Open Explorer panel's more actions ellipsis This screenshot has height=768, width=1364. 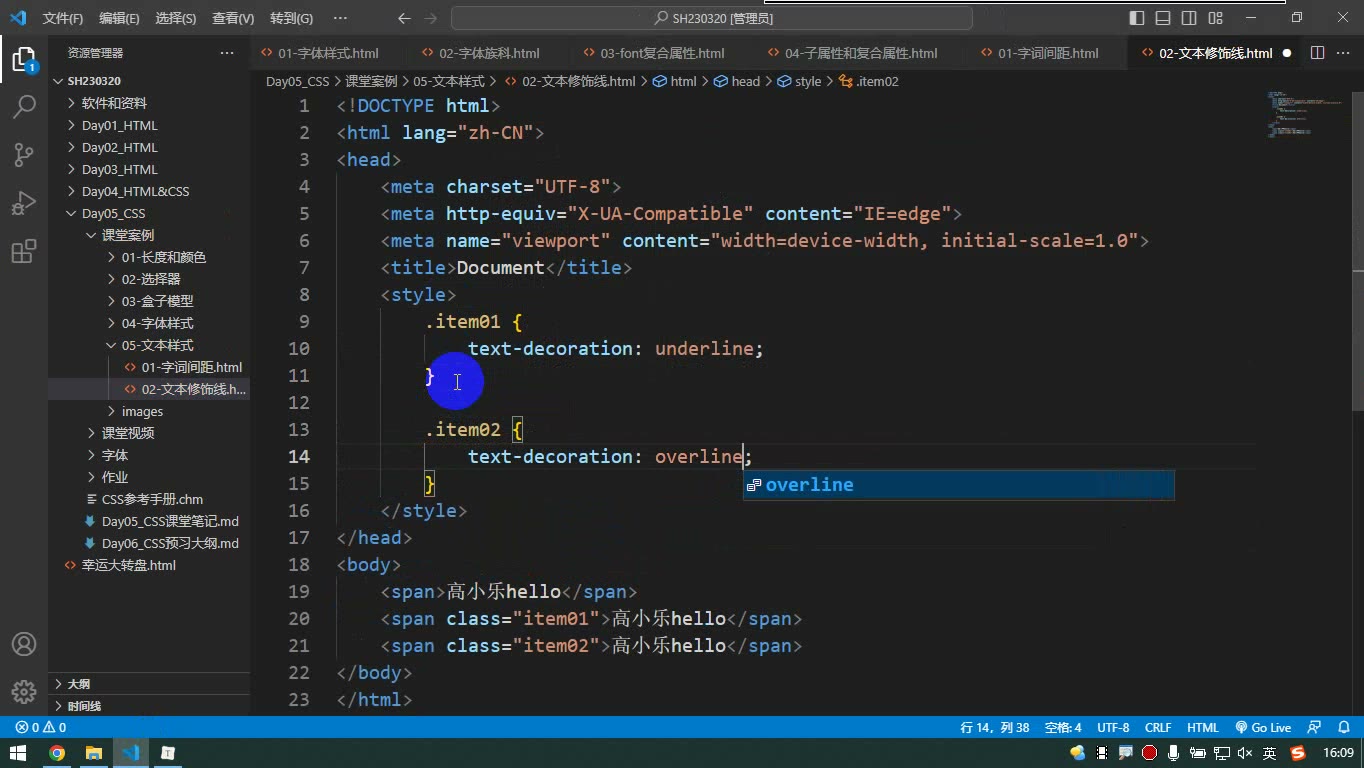click(x=227, y=53)
